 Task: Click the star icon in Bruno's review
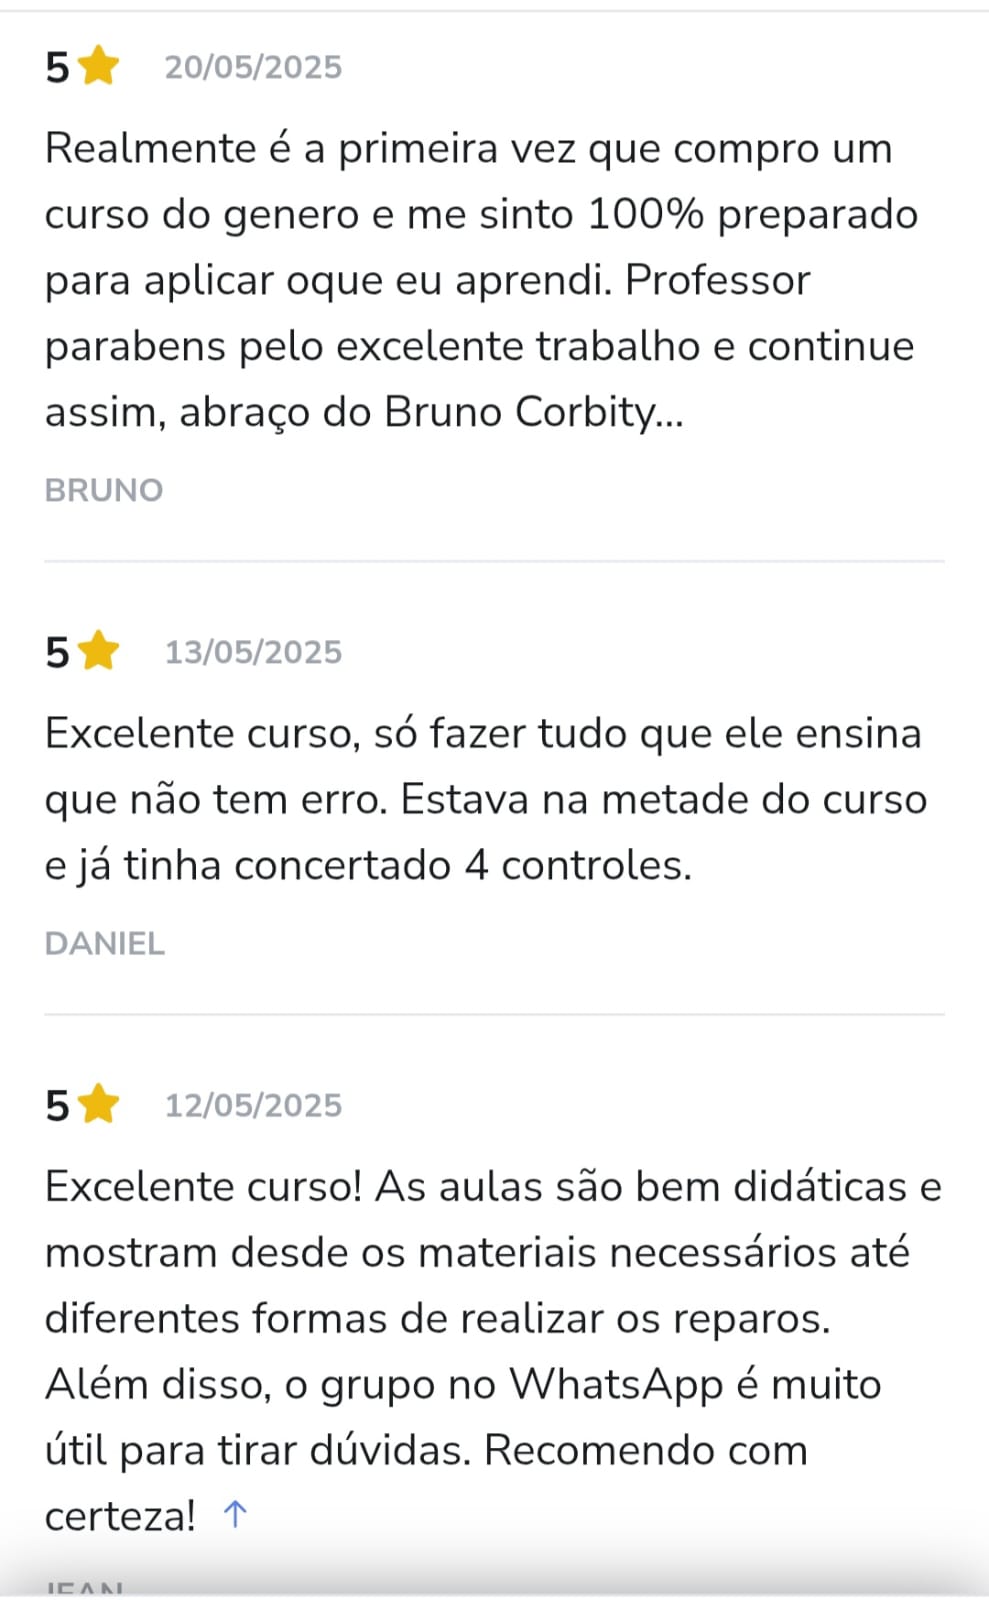point(98,67)
